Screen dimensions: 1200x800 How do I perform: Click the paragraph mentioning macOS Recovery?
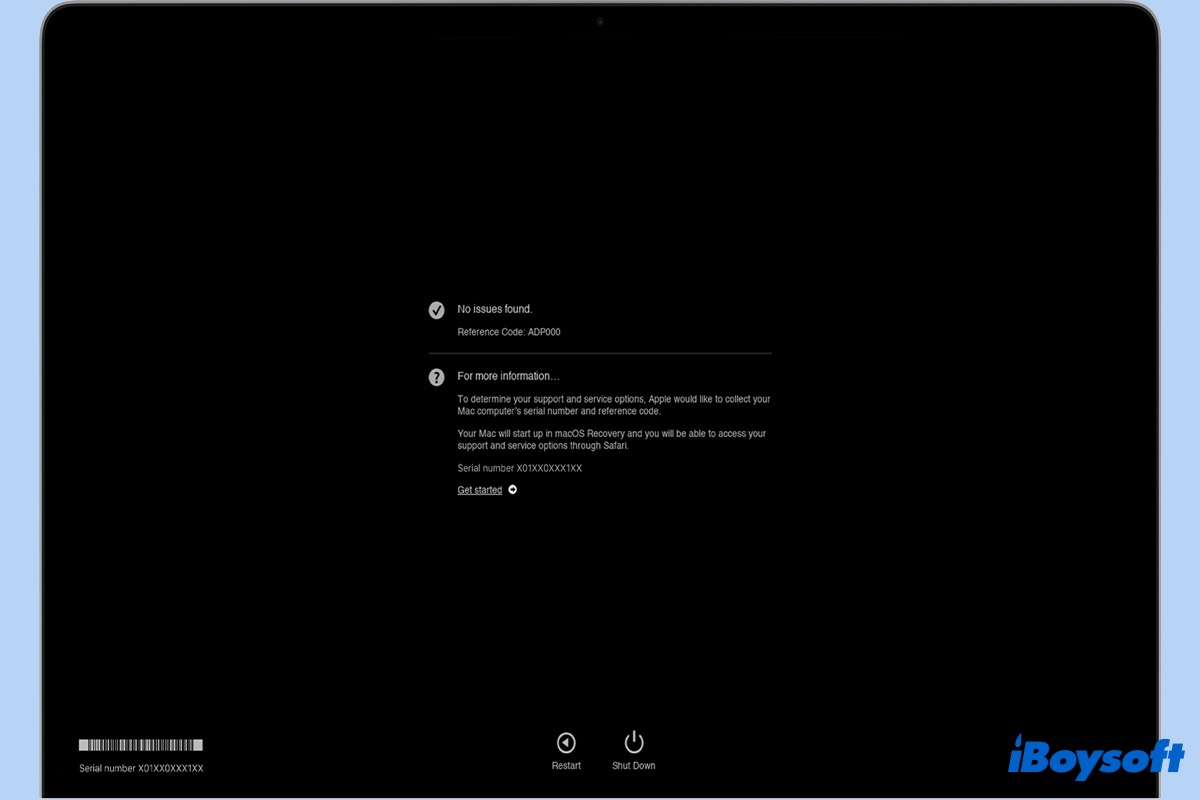tap(611, 440)
